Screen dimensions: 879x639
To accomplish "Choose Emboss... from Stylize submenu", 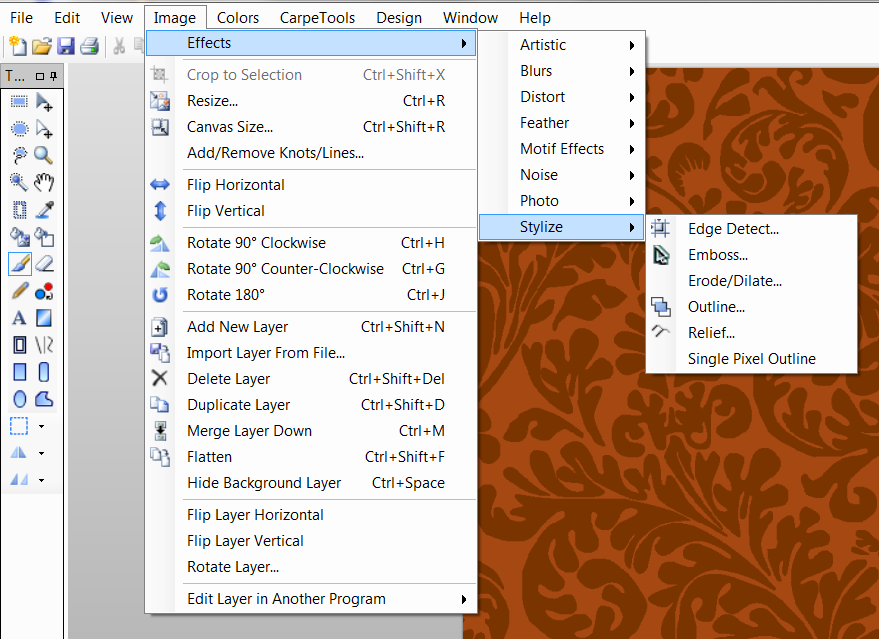I will (x=717, y=255).
